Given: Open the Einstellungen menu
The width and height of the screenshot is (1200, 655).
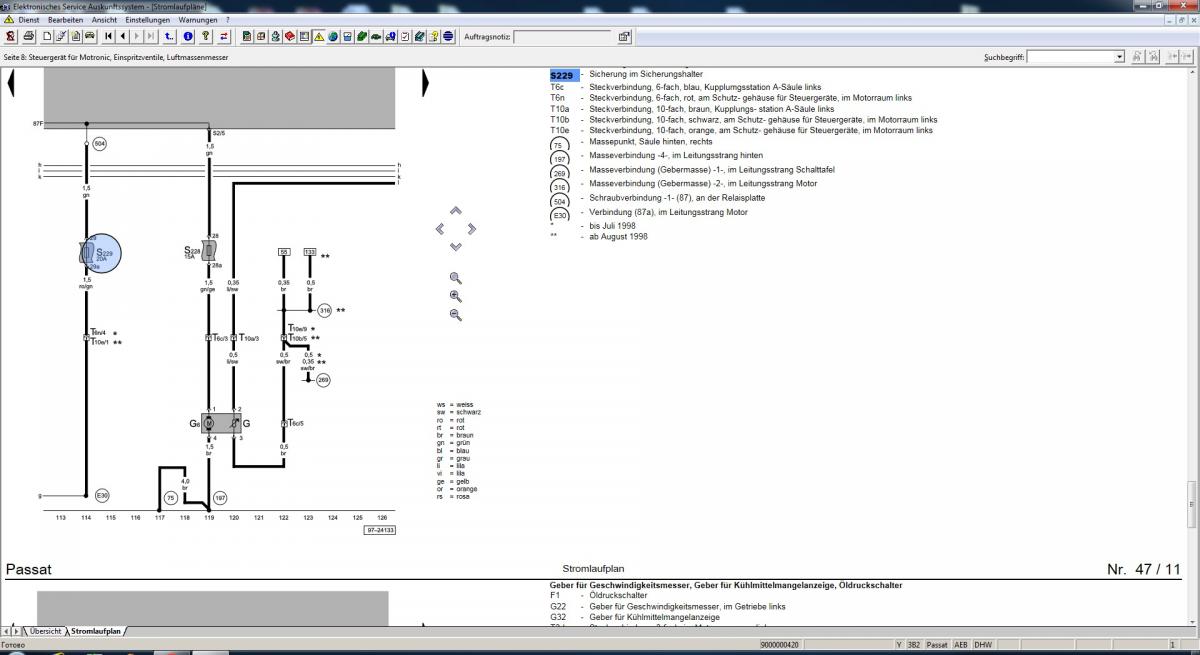Looking at the screenshot, I should click(x=148, y=19).
